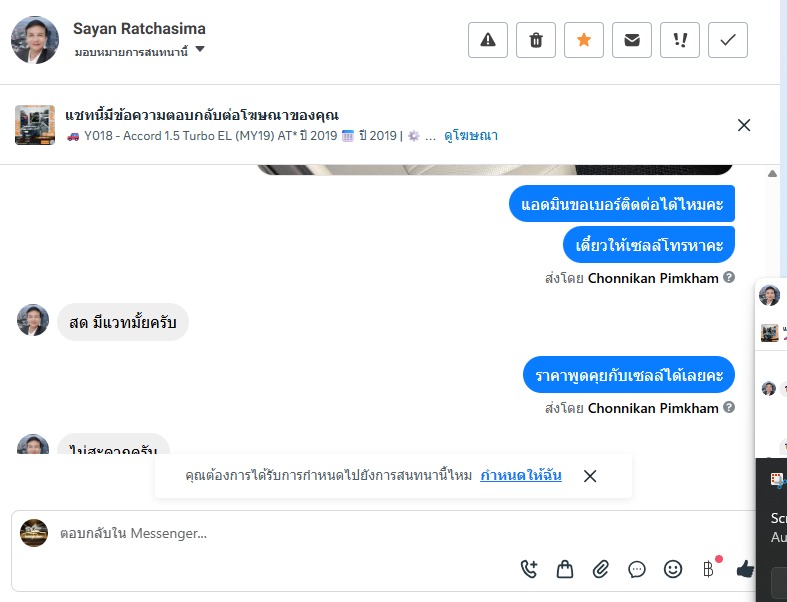Mark conversation done with checkmark button
This screenshot has width=787, height=602.
728,40
